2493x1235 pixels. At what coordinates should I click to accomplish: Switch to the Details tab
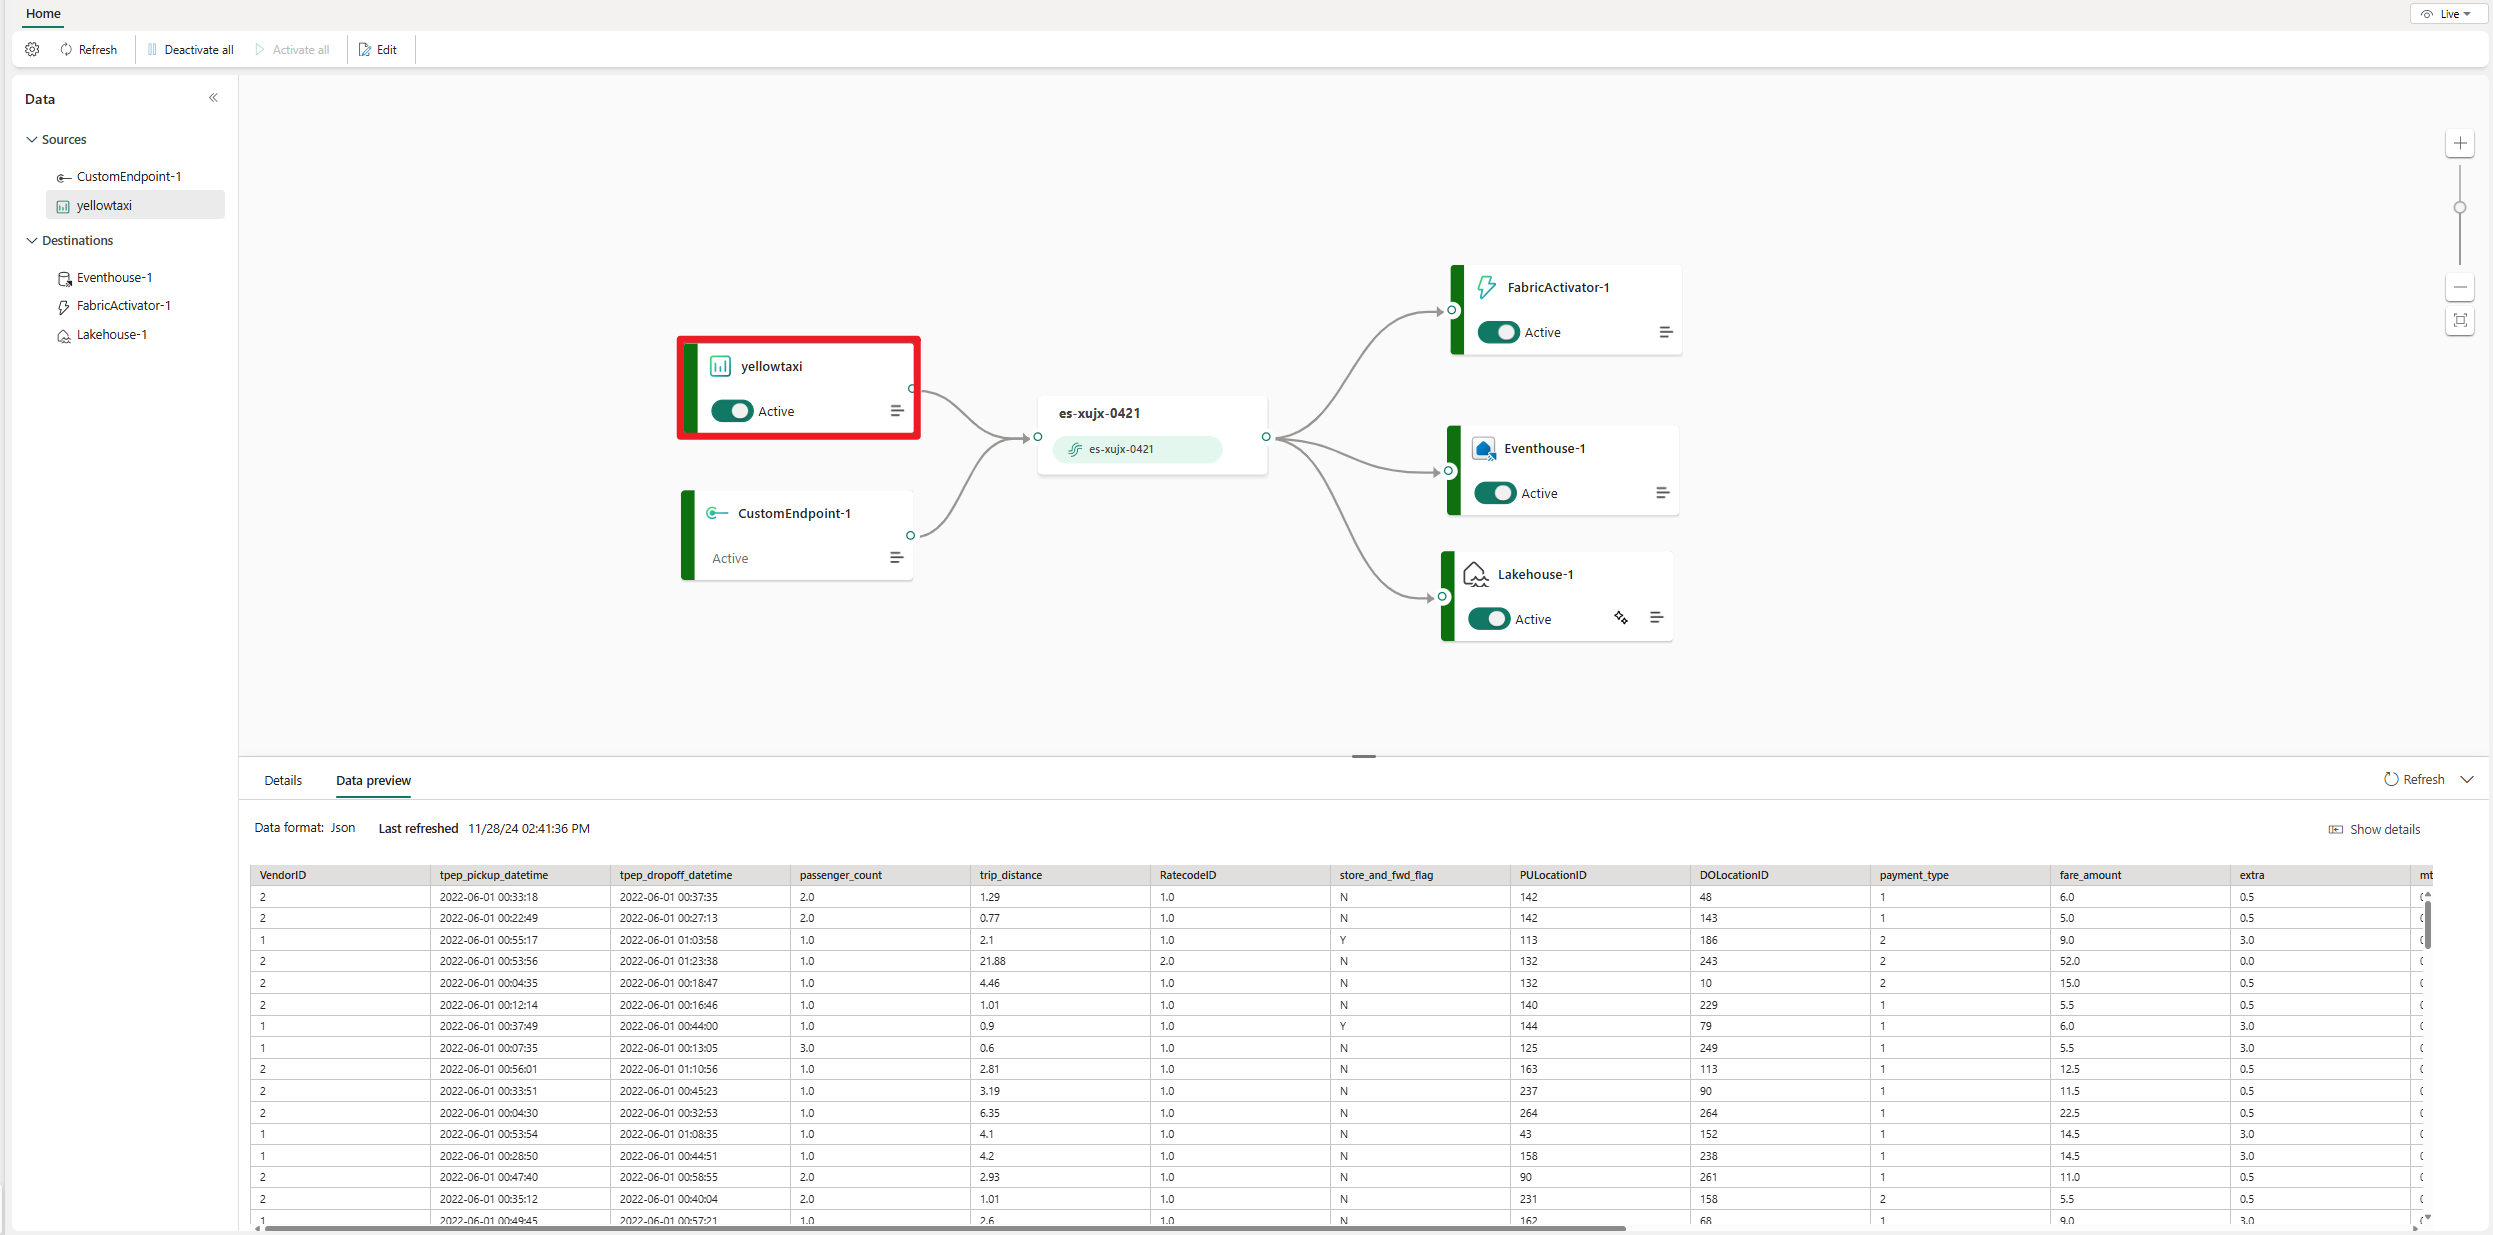pyautogui.click(x=283, y=780)
